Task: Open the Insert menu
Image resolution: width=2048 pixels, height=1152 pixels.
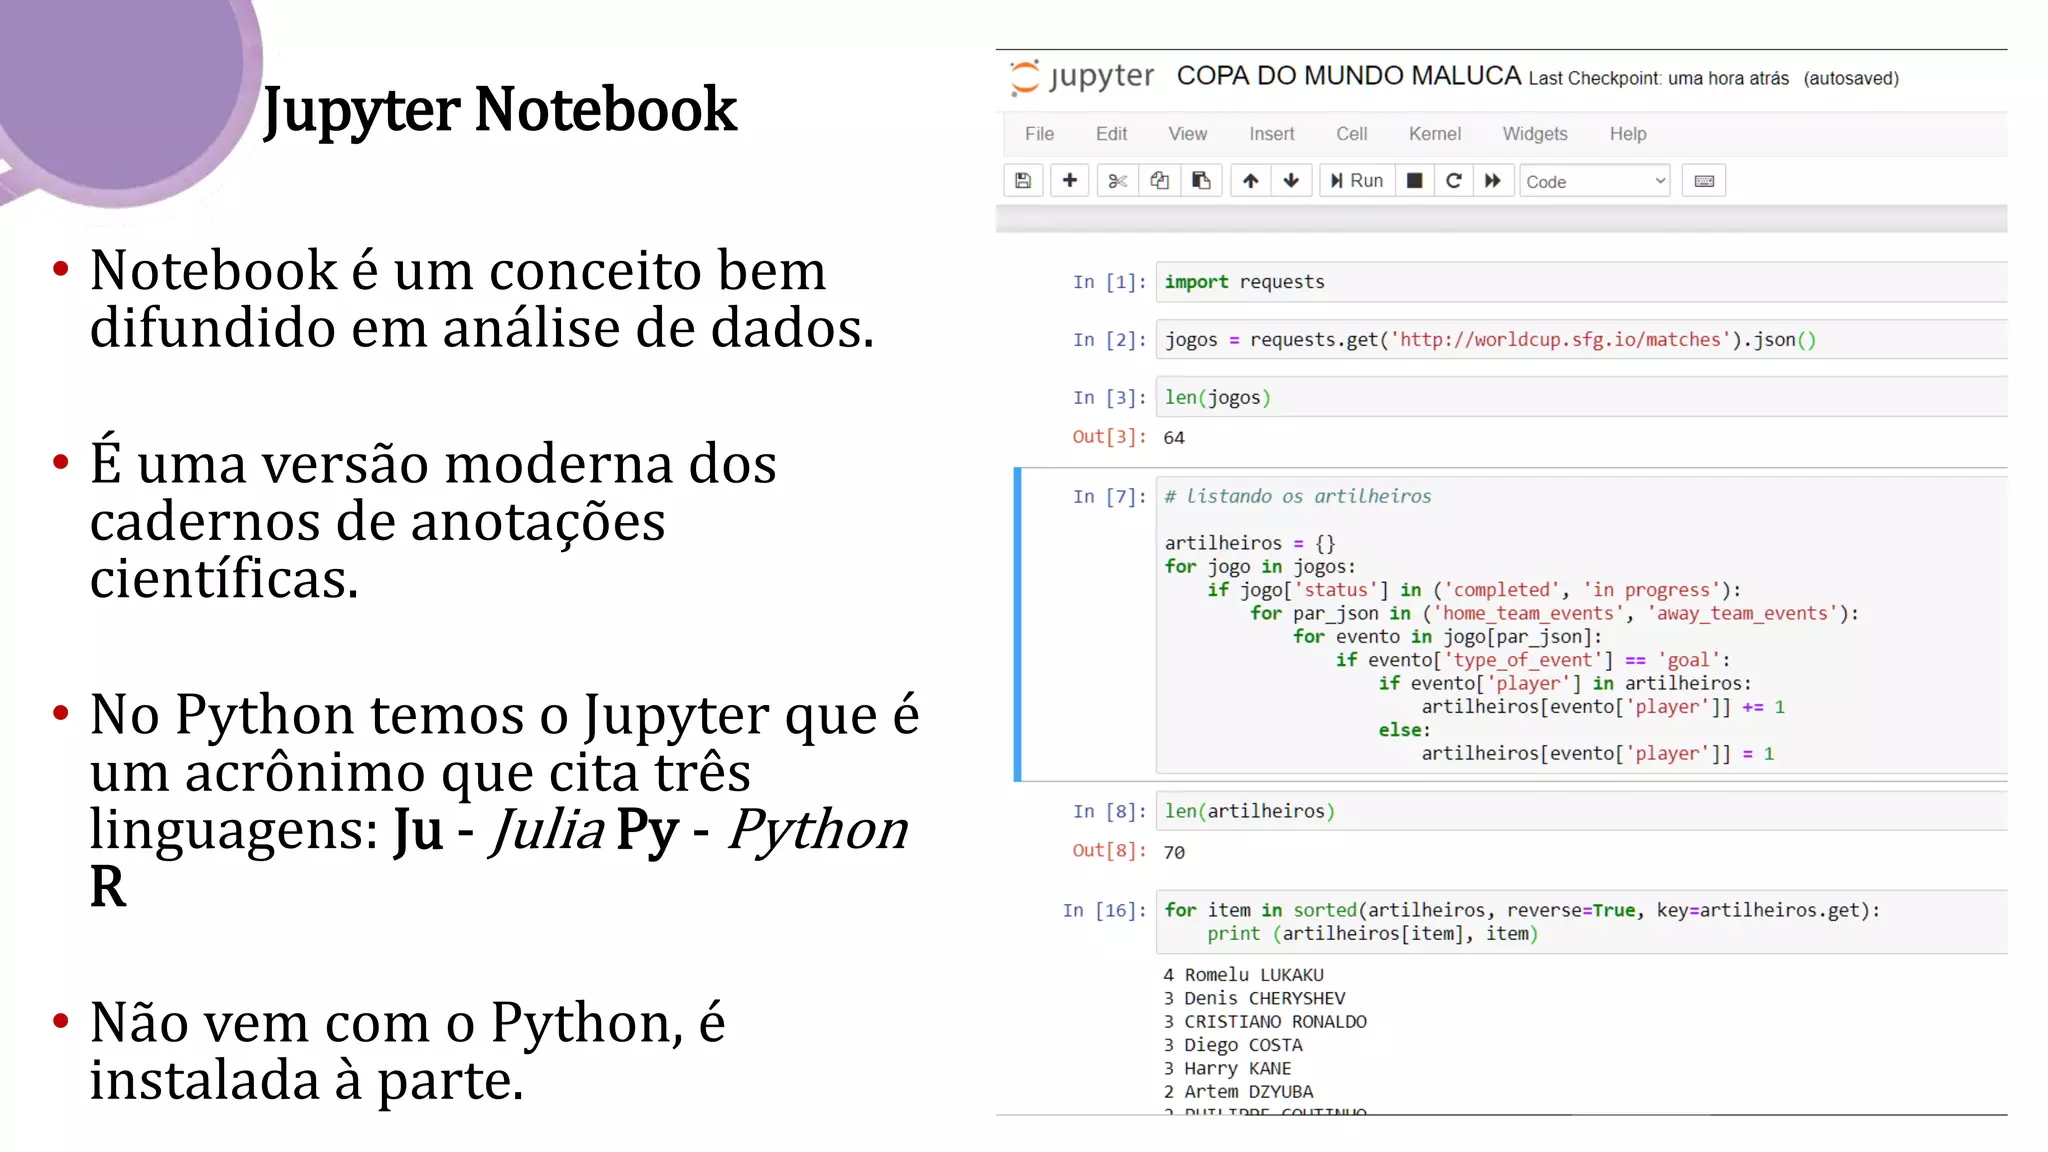Action: 1271,134
